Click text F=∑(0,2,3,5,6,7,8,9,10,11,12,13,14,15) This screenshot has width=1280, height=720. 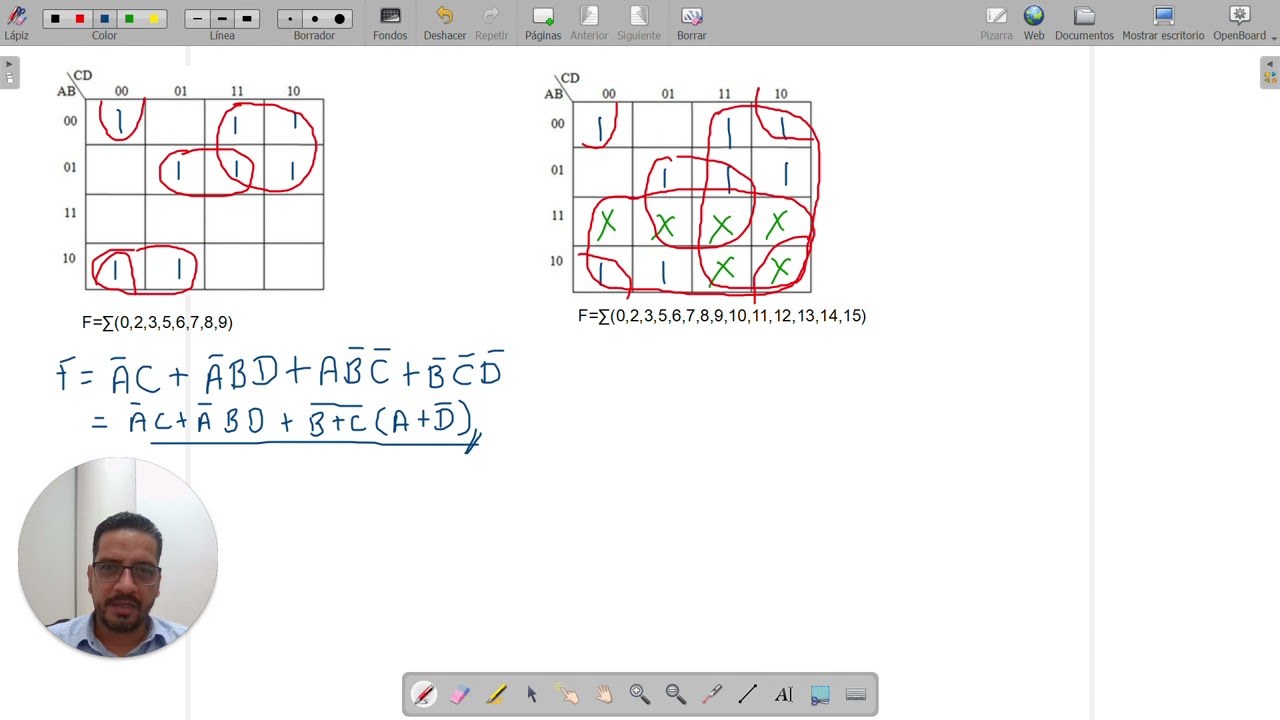(x=722, y=316)
